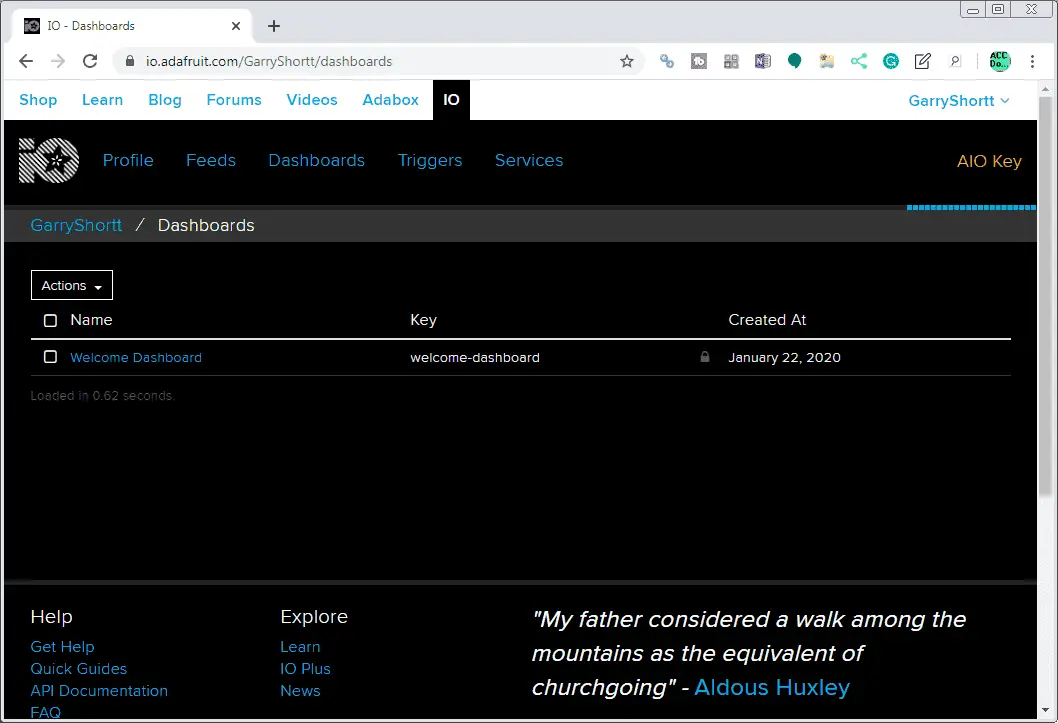Open the OneNote clipper extension
Screen dimensions: 1058x723
762,61
